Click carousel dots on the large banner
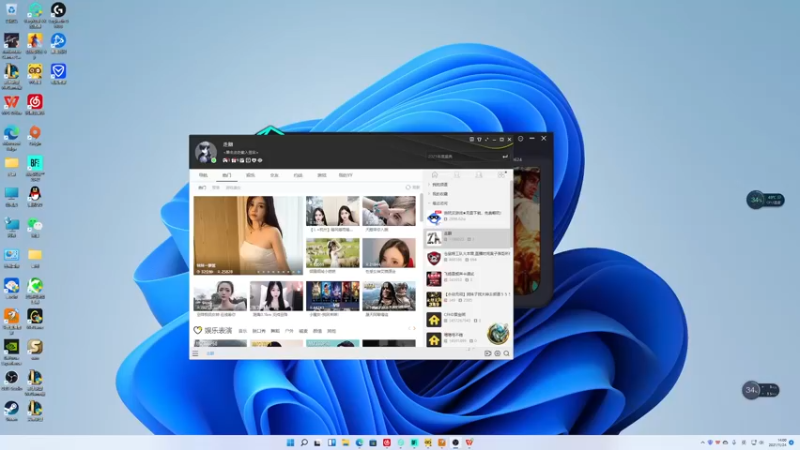Viewport: 800px width, 450px height. tap(279, 272)
